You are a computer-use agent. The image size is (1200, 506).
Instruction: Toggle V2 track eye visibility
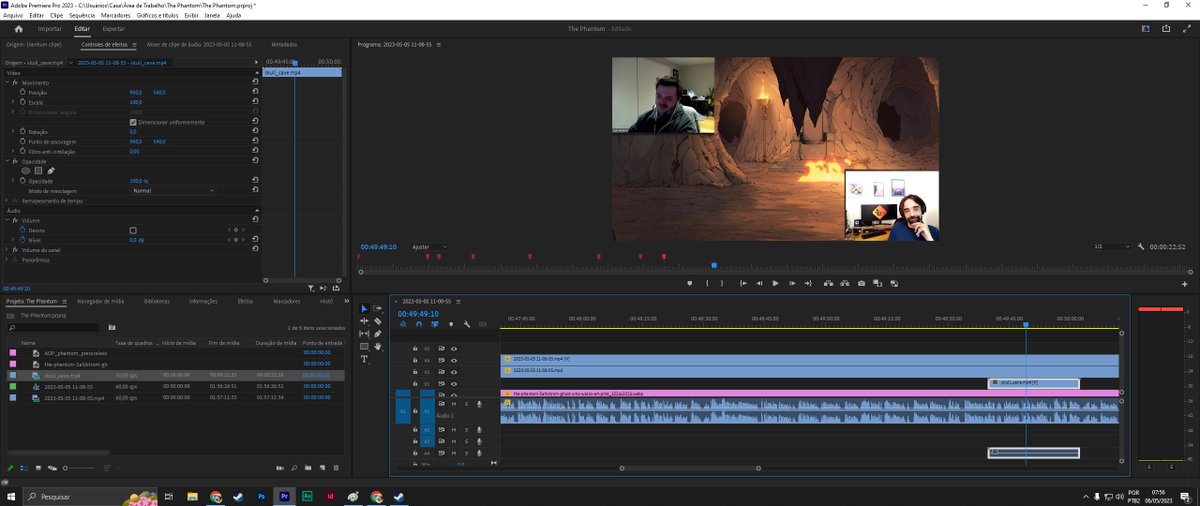point(453,383)
